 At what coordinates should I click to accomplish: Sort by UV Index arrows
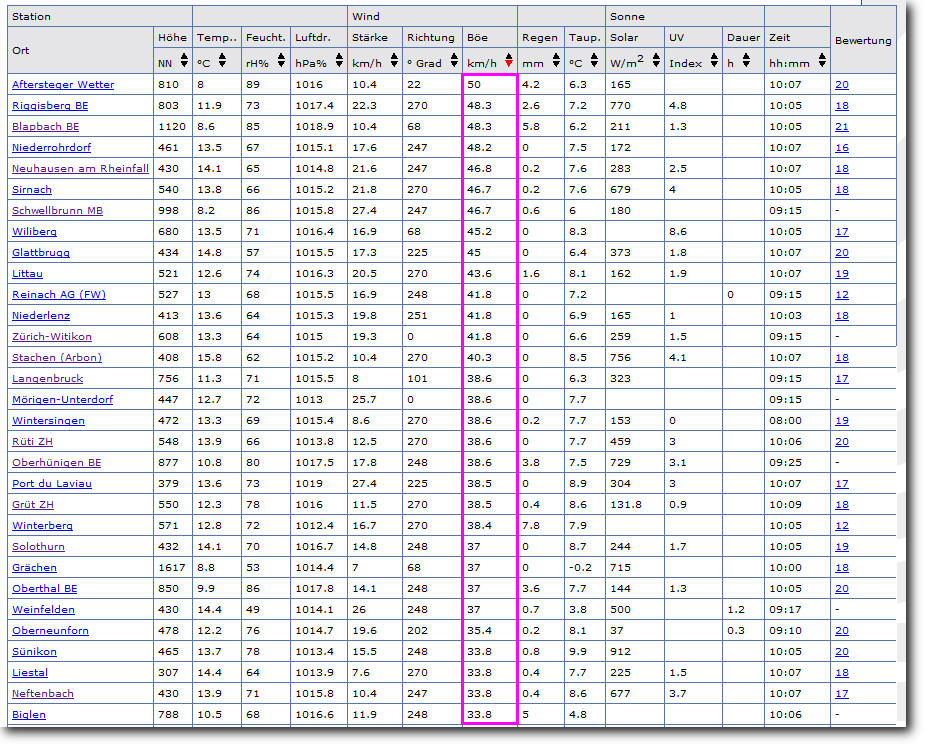(x=713, y=62)
